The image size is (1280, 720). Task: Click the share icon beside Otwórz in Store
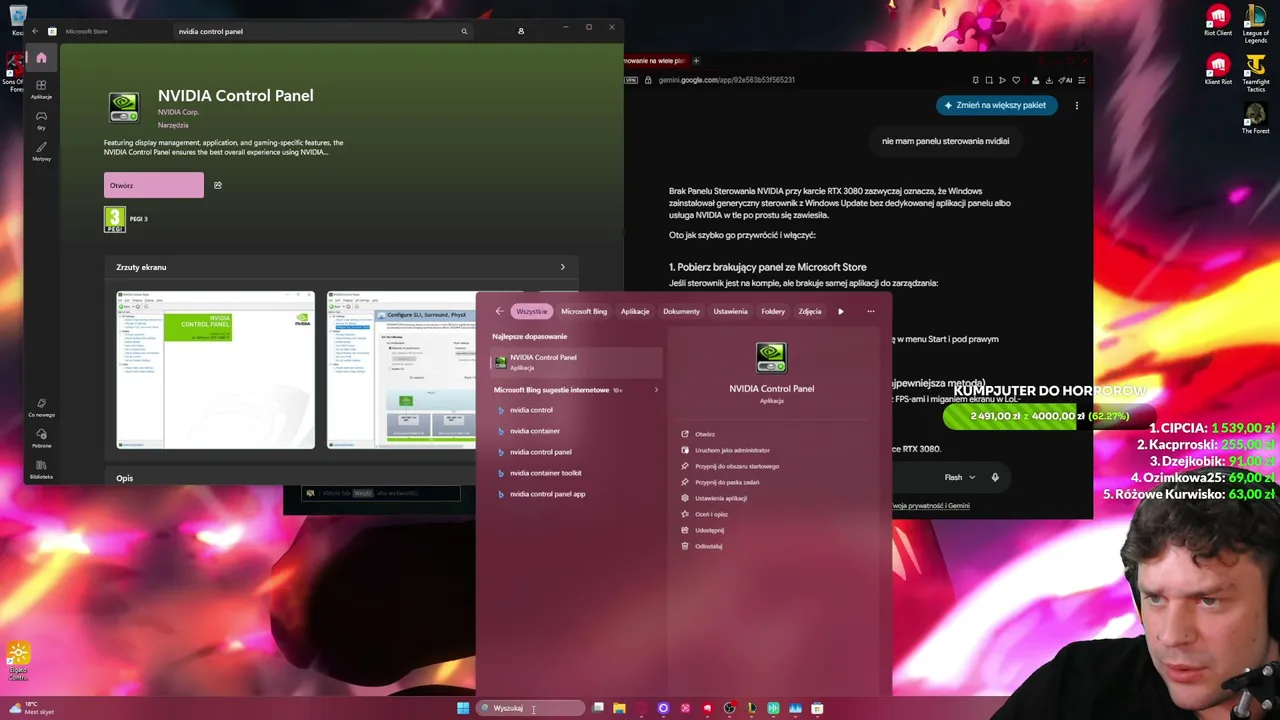[218, 185]
